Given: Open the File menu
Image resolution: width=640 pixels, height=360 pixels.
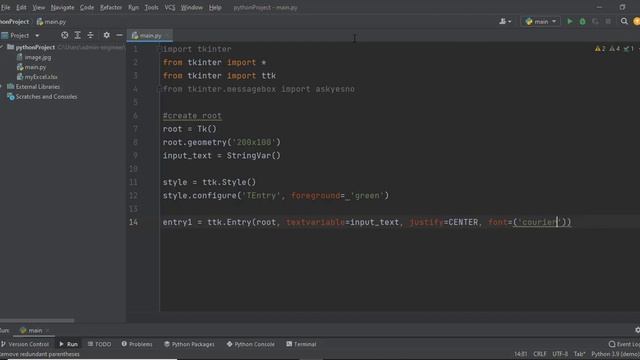Looking at the screenshot, I should [x=5, y=7].
